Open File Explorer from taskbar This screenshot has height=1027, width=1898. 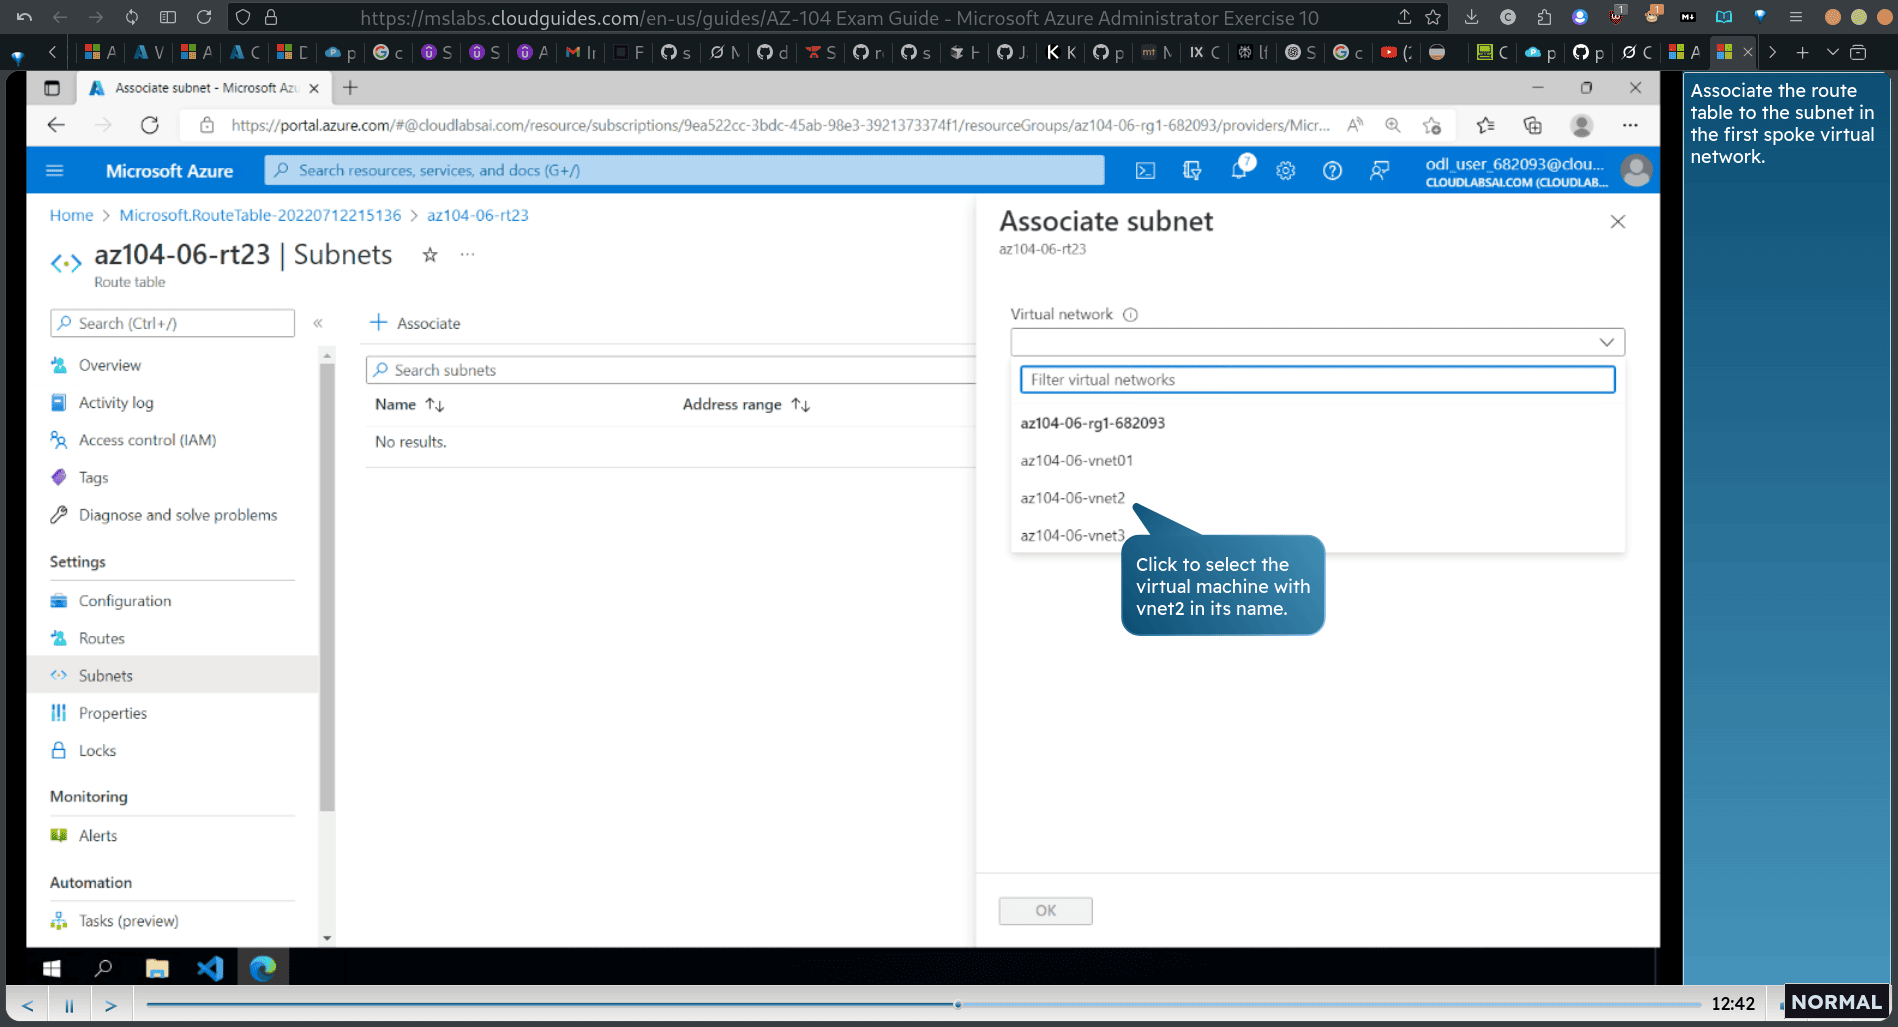pyautogui.click(x=157, y=968)
